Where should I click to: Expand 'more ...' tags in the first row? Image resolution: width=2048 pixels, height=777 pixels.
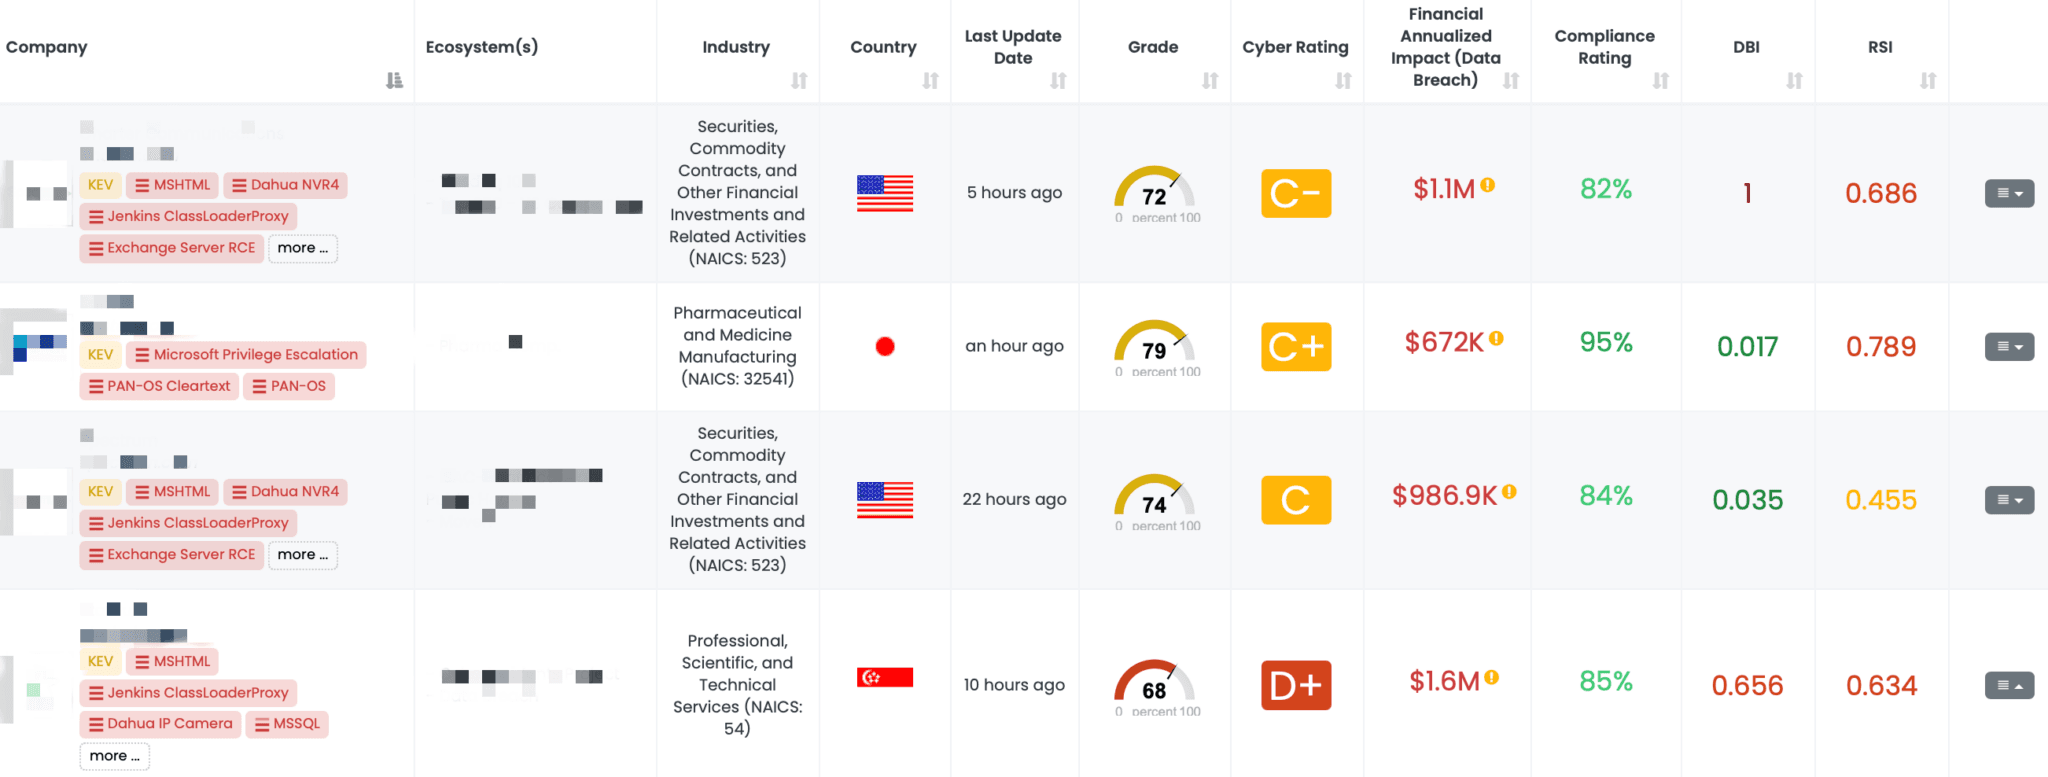(x=302, y=248)
